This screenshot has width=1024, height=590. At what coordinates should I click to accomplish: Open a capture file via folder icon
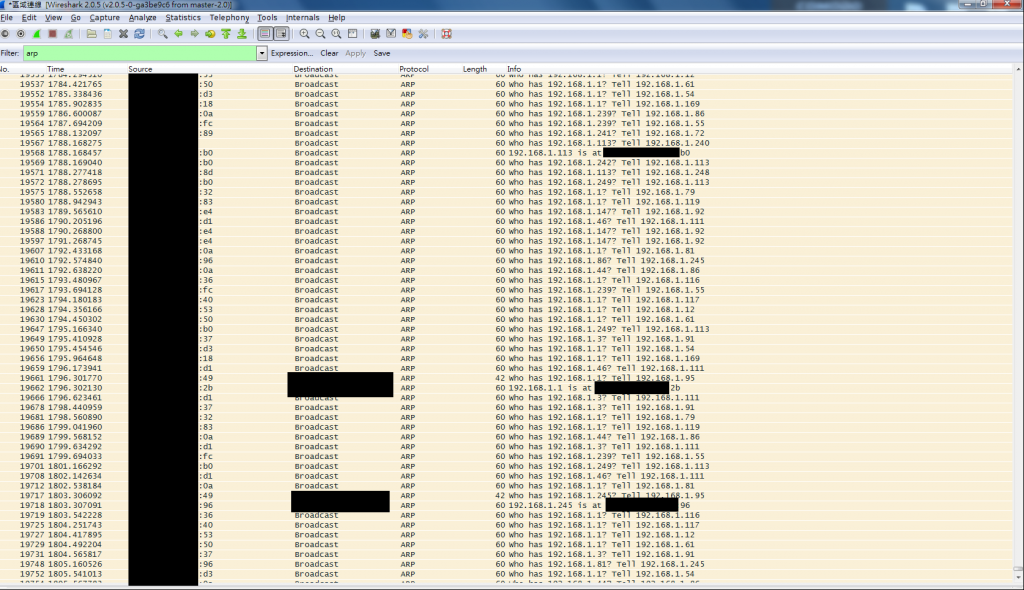coord(91,34)
